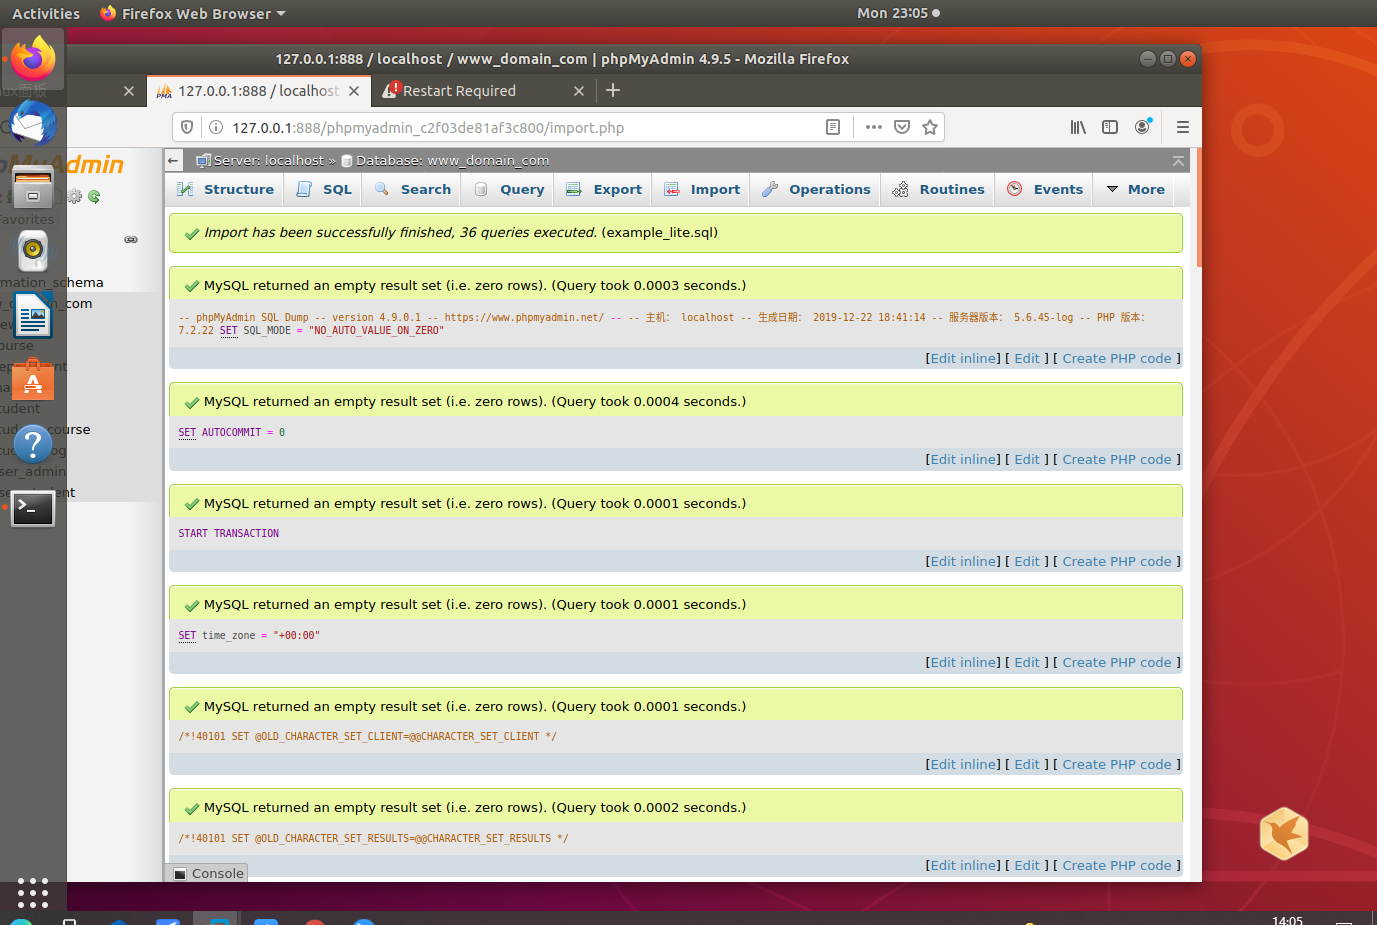Click Edit inline for SQL_MODE dump query
The width and height of the screenshot is (1377, 925).
pyautogui.click(x=963, y=358)
